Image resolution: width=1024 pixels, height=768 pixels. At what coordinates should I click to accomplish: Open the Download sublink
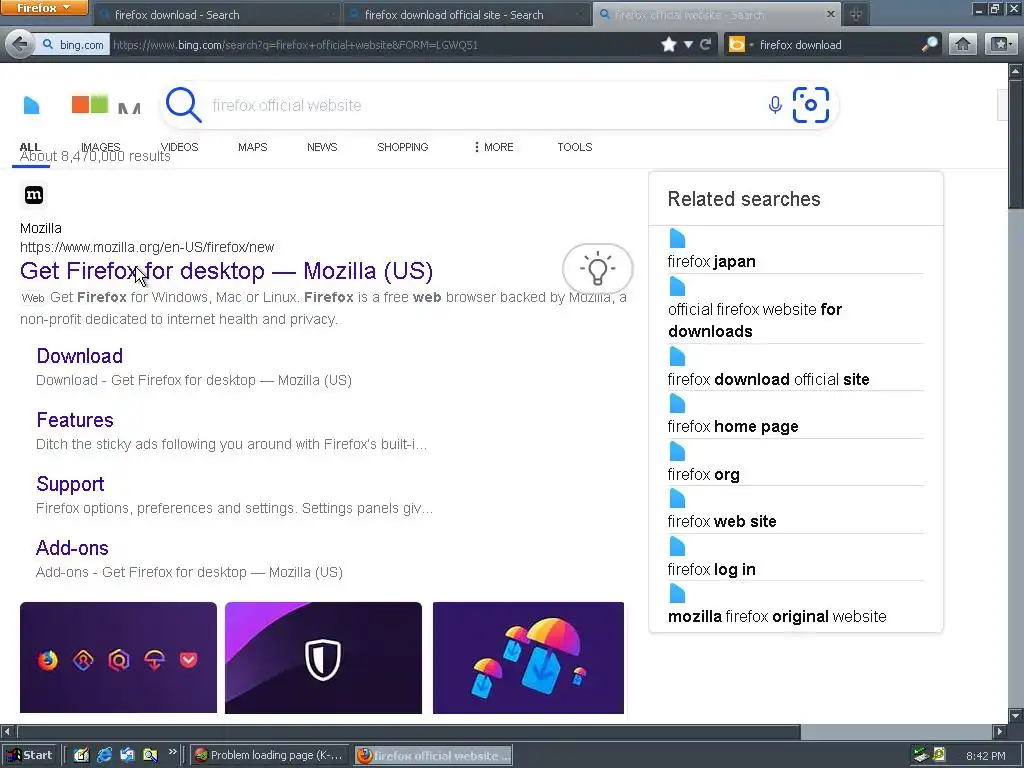click(x=80, y=356)
